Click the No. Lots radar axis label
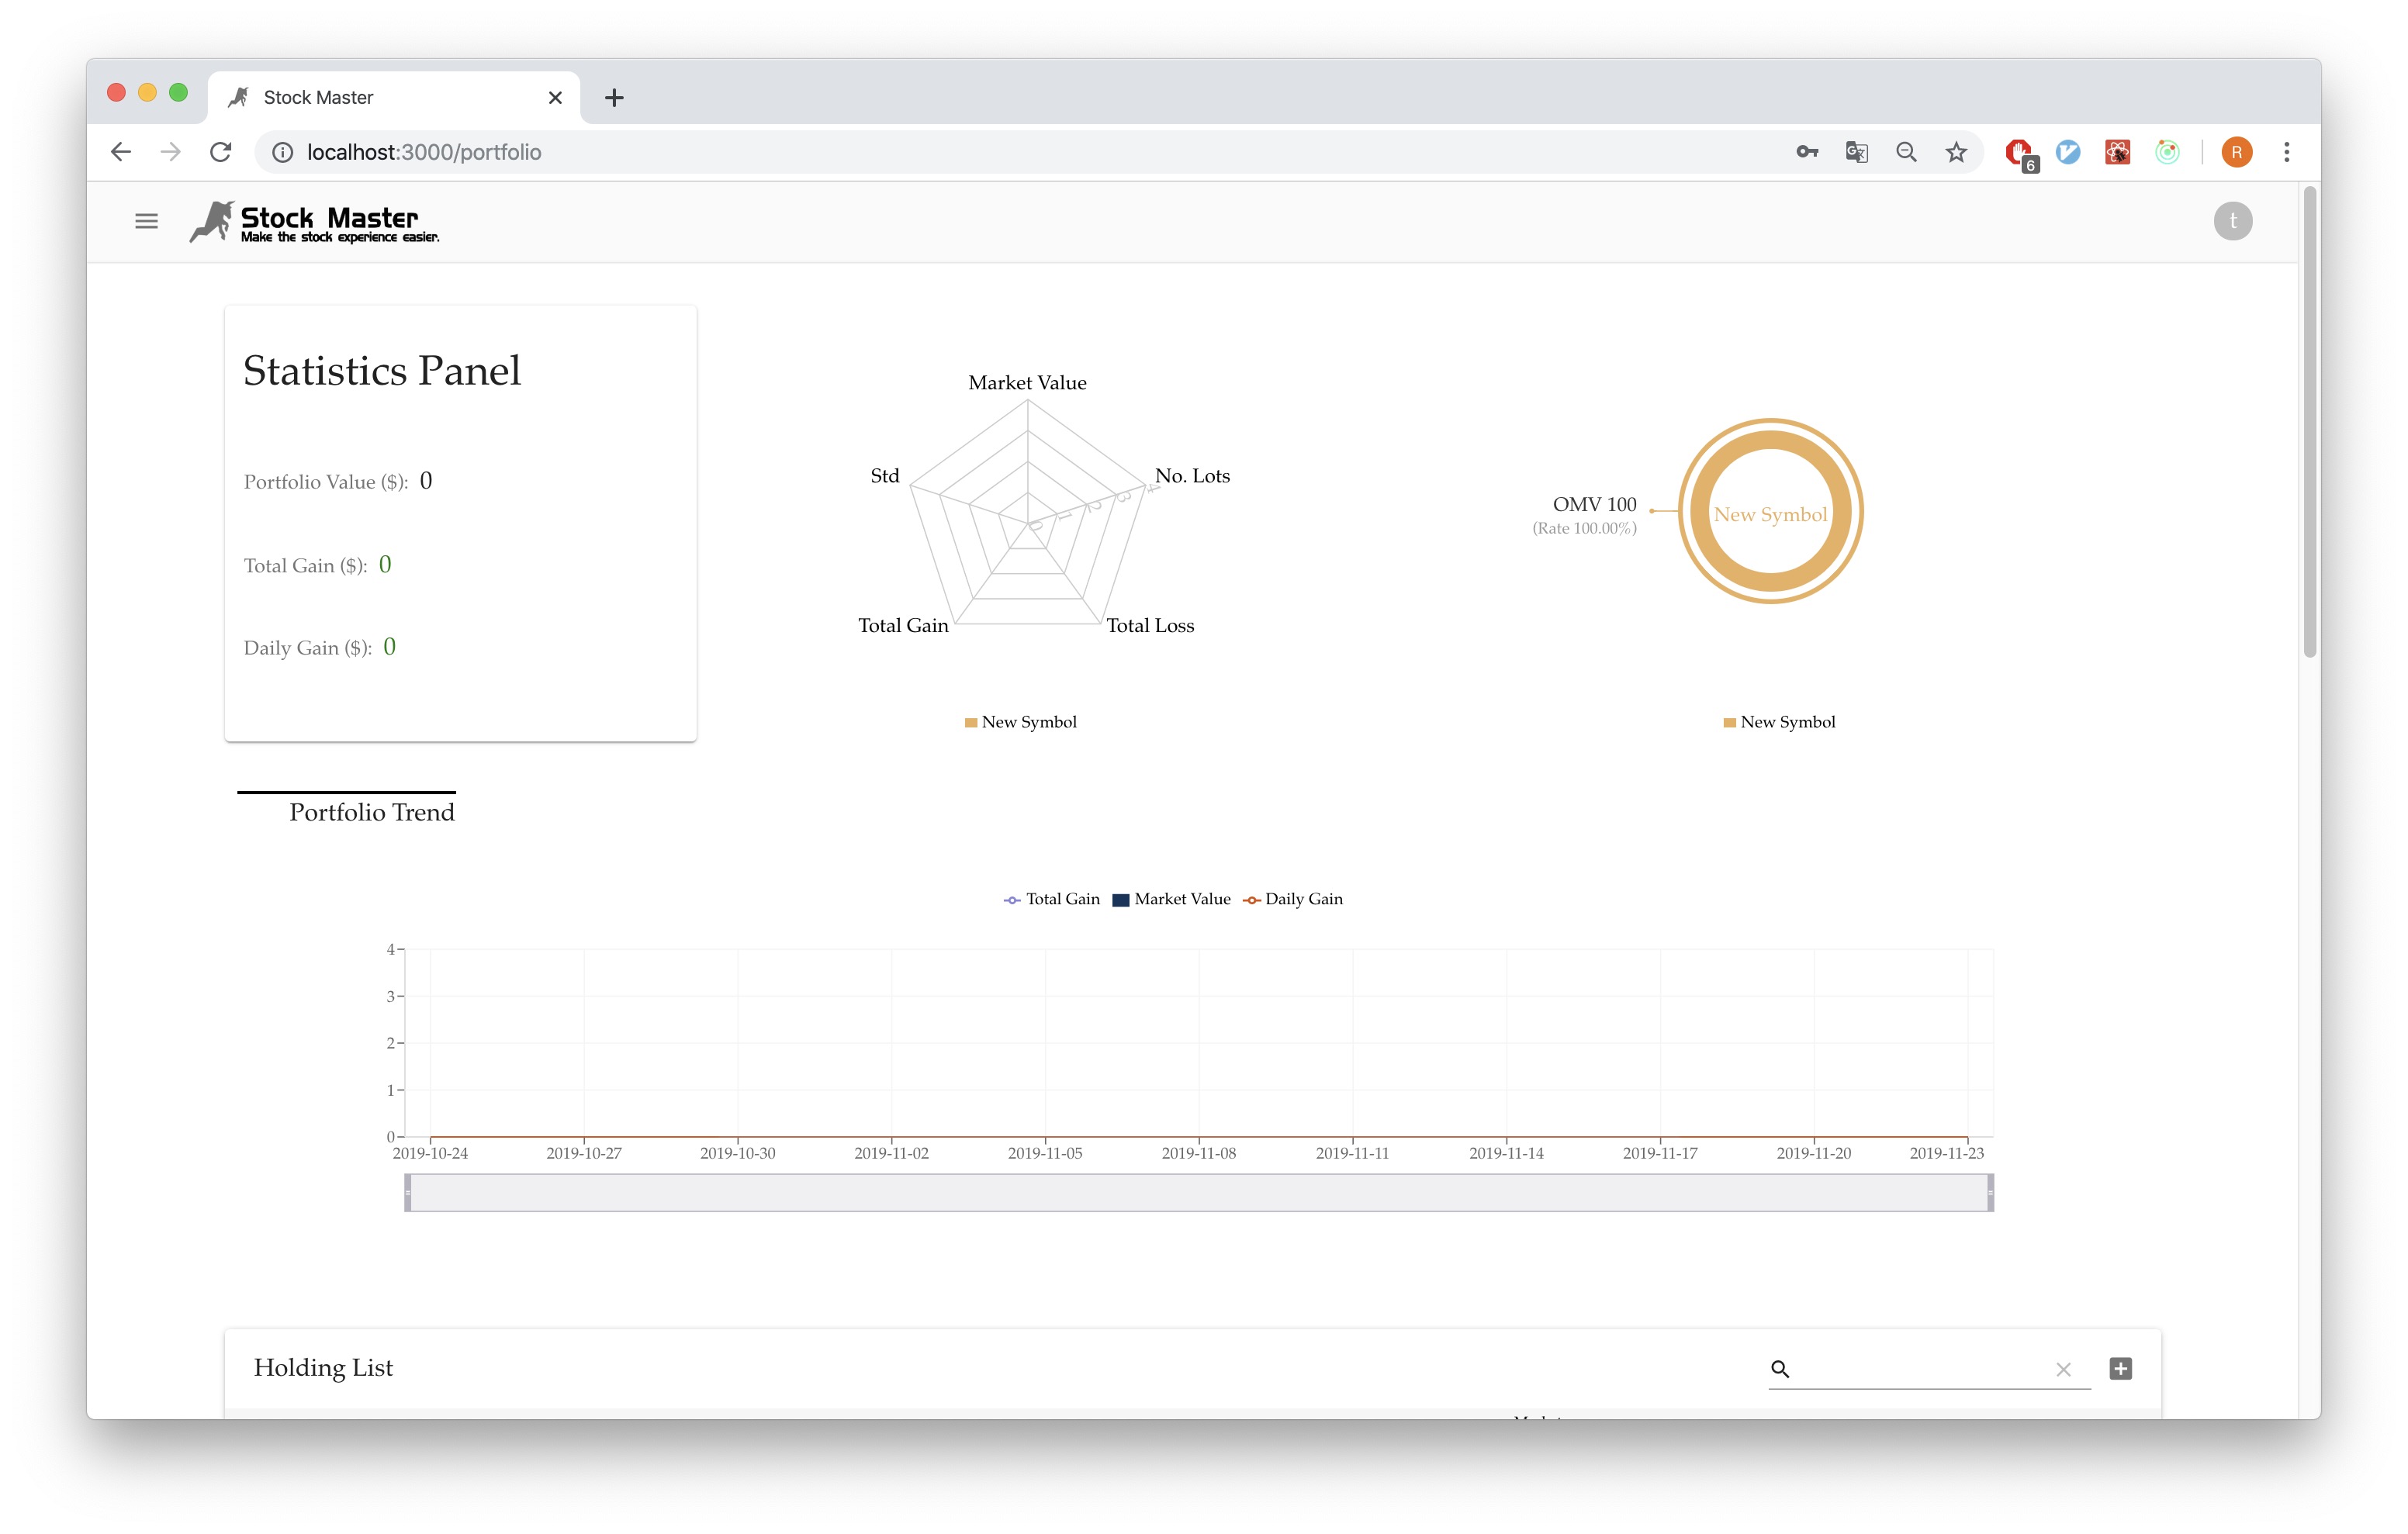 1192,476
